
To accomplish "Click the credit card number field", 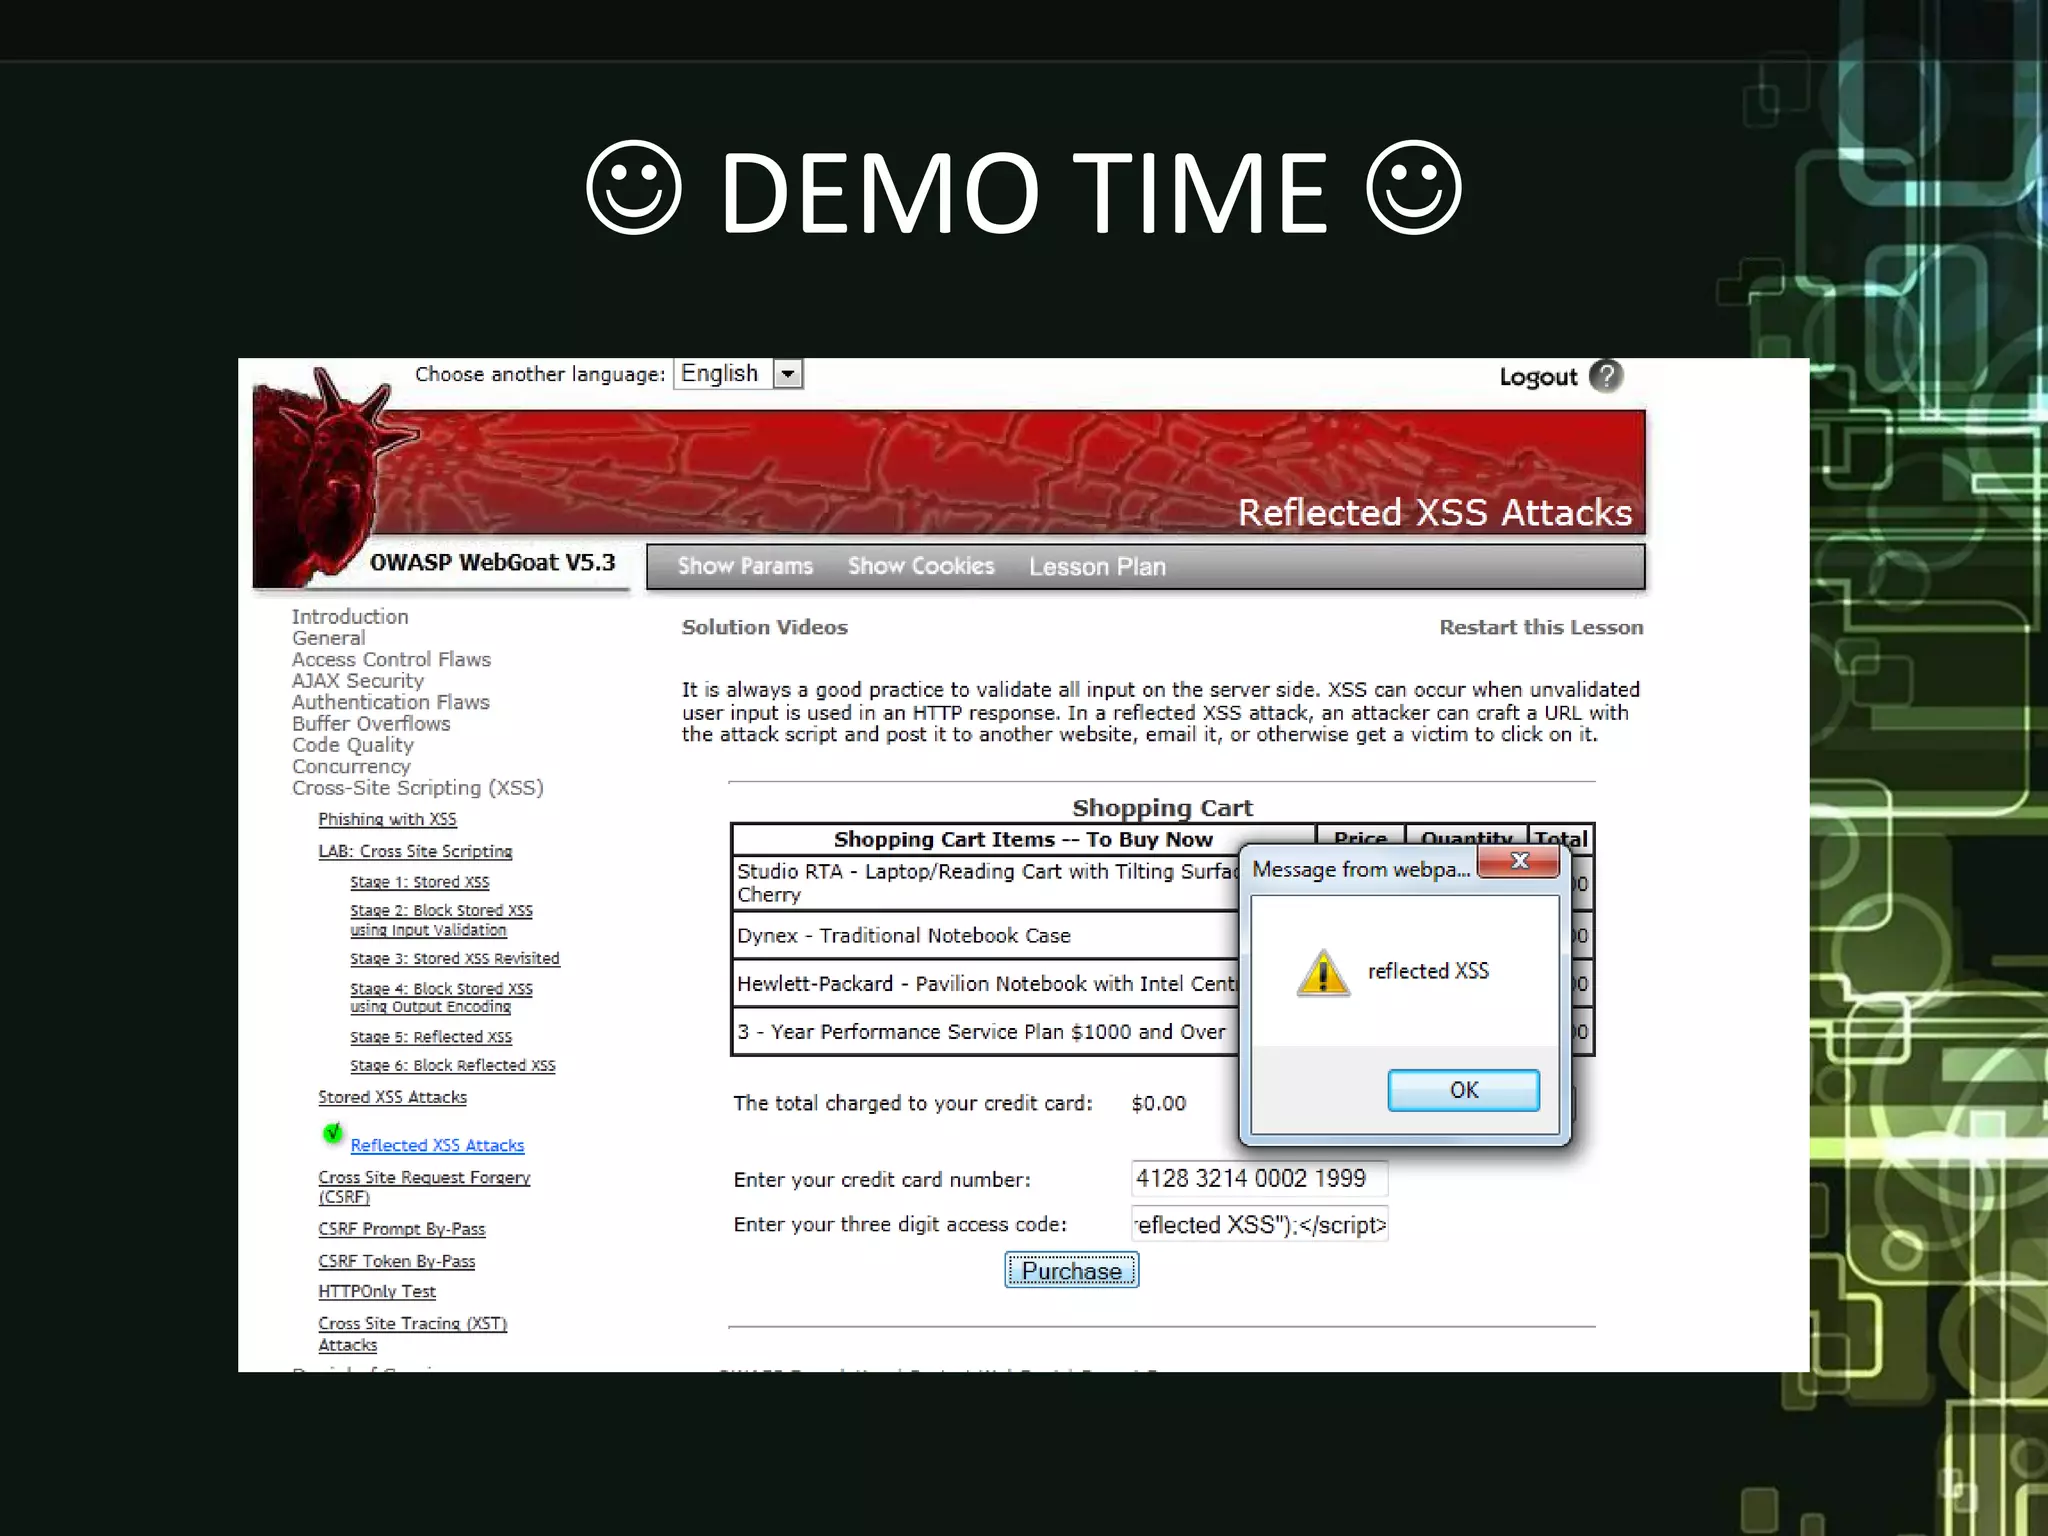I will click(x=1258, y=1179).
